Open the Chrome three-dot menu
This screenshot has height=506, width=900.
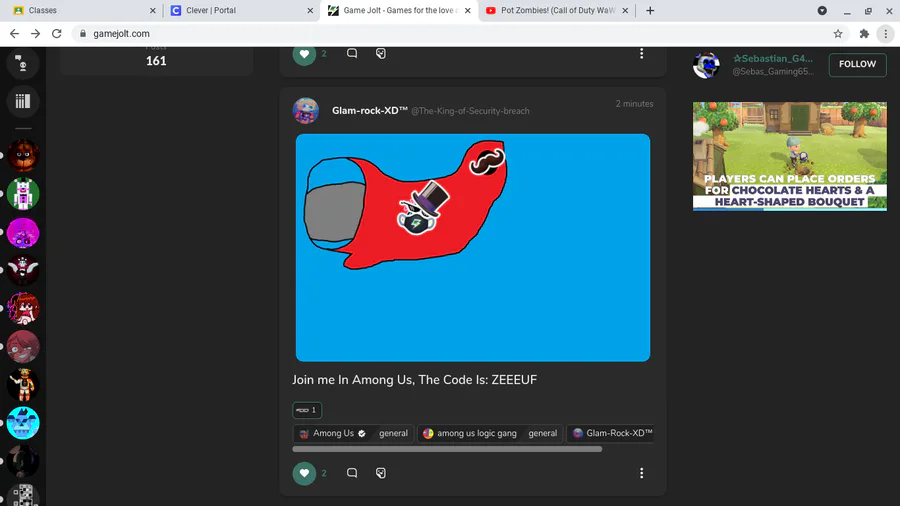(886, 34)
